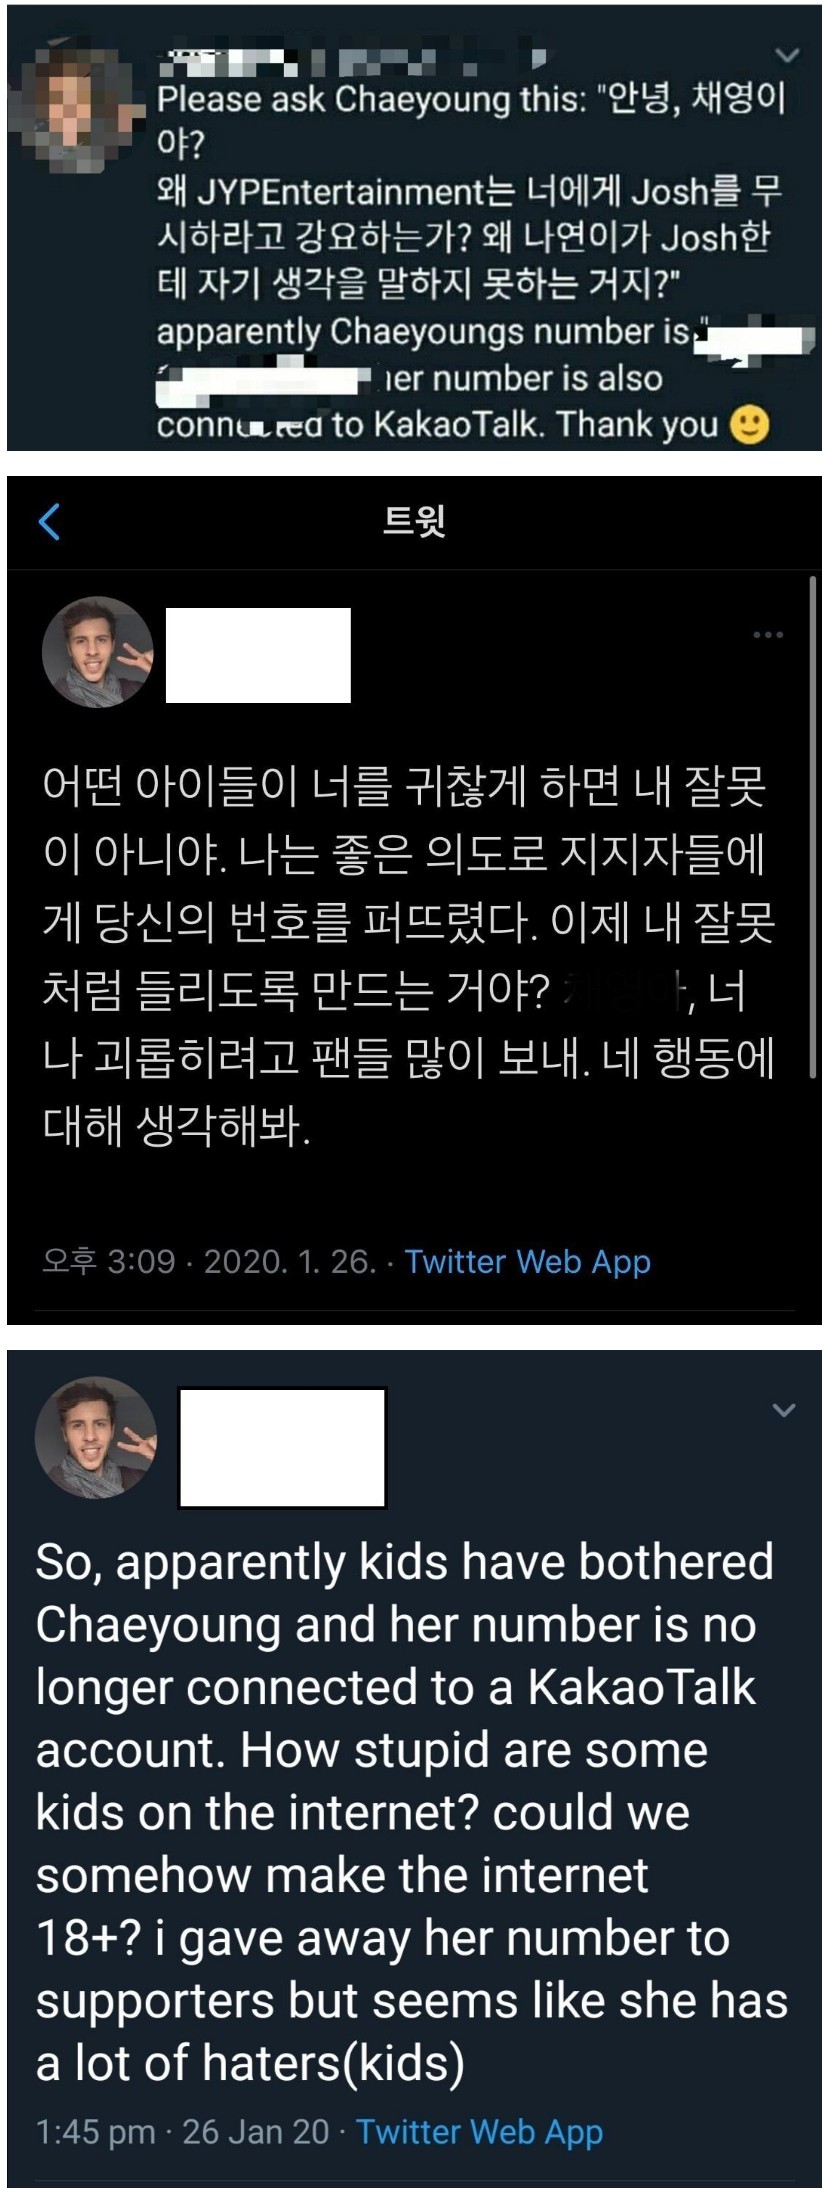This screenshot has width=828, height=2196.
Task: Open the Twitter Web App link after 26 Jan 20
Action: (480, 2133)
